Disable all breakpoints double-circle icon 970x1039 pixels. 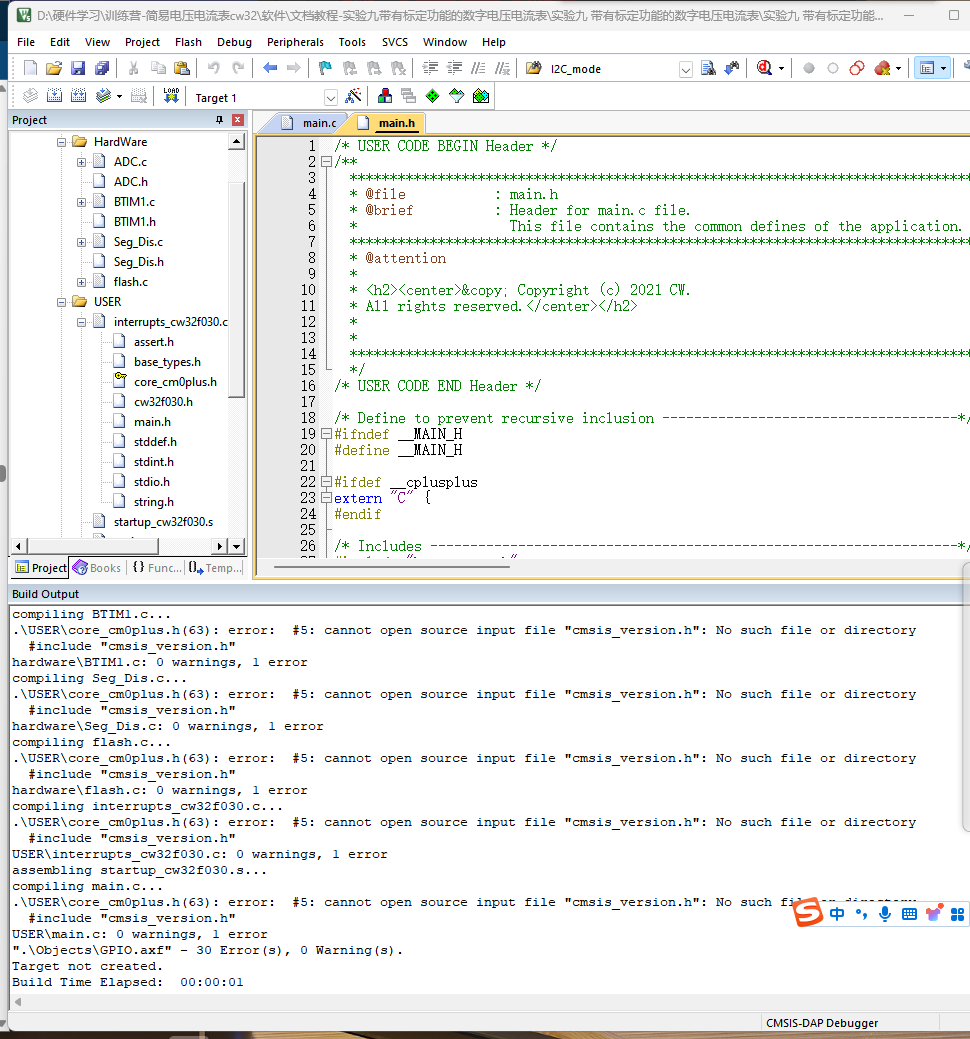(857, 68)
